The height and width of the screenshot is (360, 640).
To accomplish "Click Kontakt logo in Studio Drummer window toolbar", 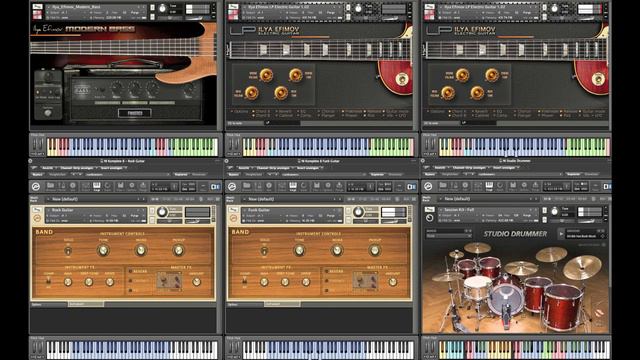I will point(428,187).
